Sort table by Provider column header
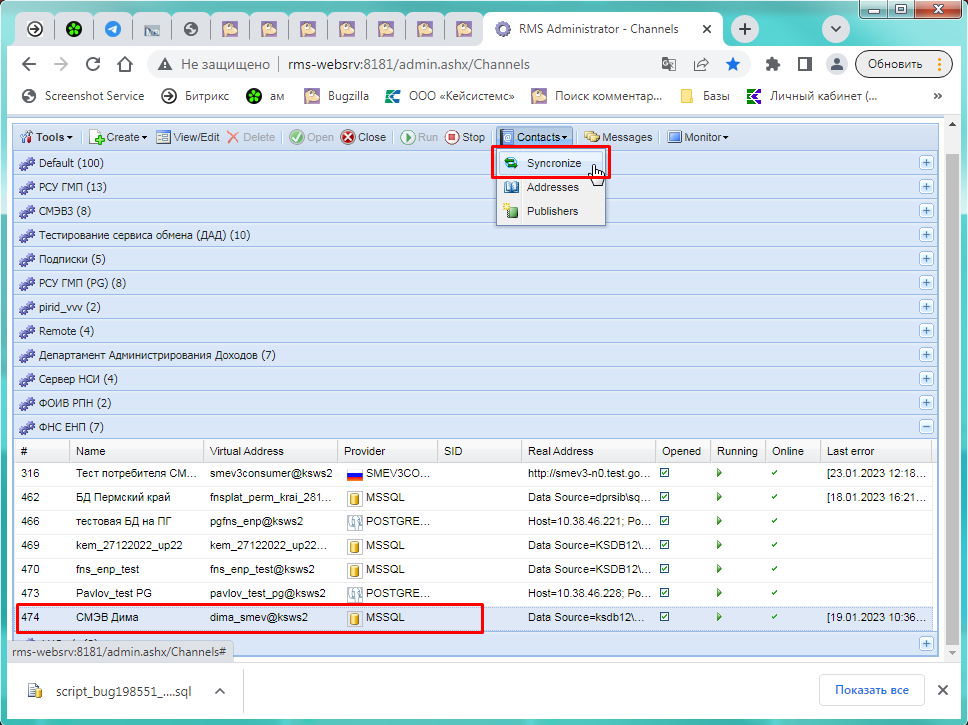 coord(388,451)
